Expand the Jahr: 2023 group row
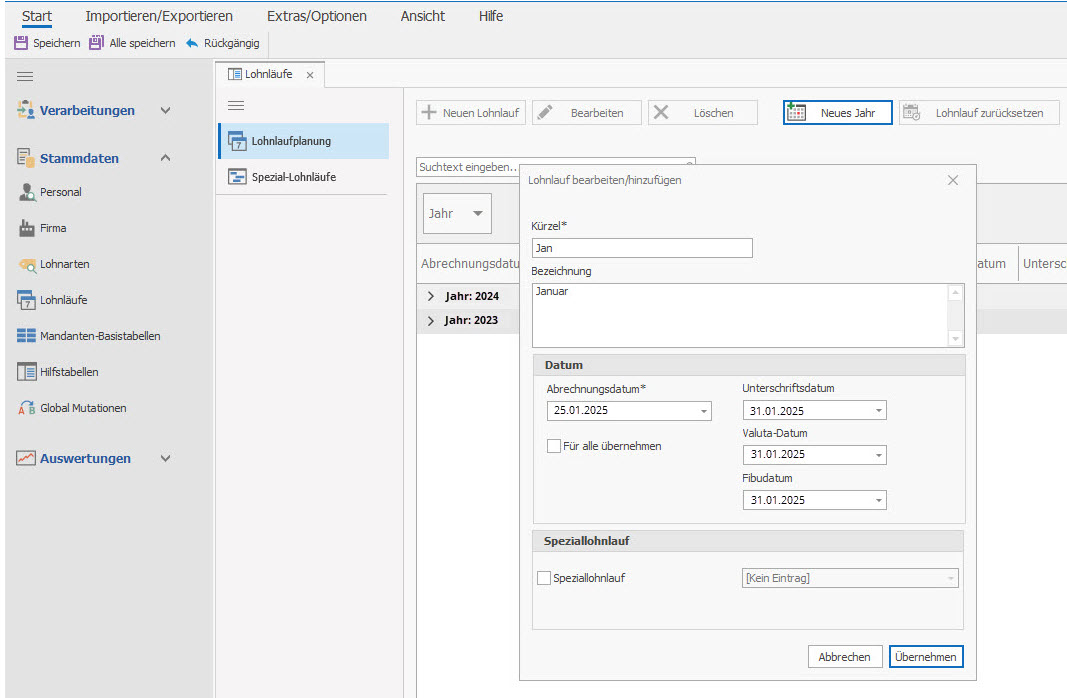Screen dimensions: 1067x698 (431, 320)
